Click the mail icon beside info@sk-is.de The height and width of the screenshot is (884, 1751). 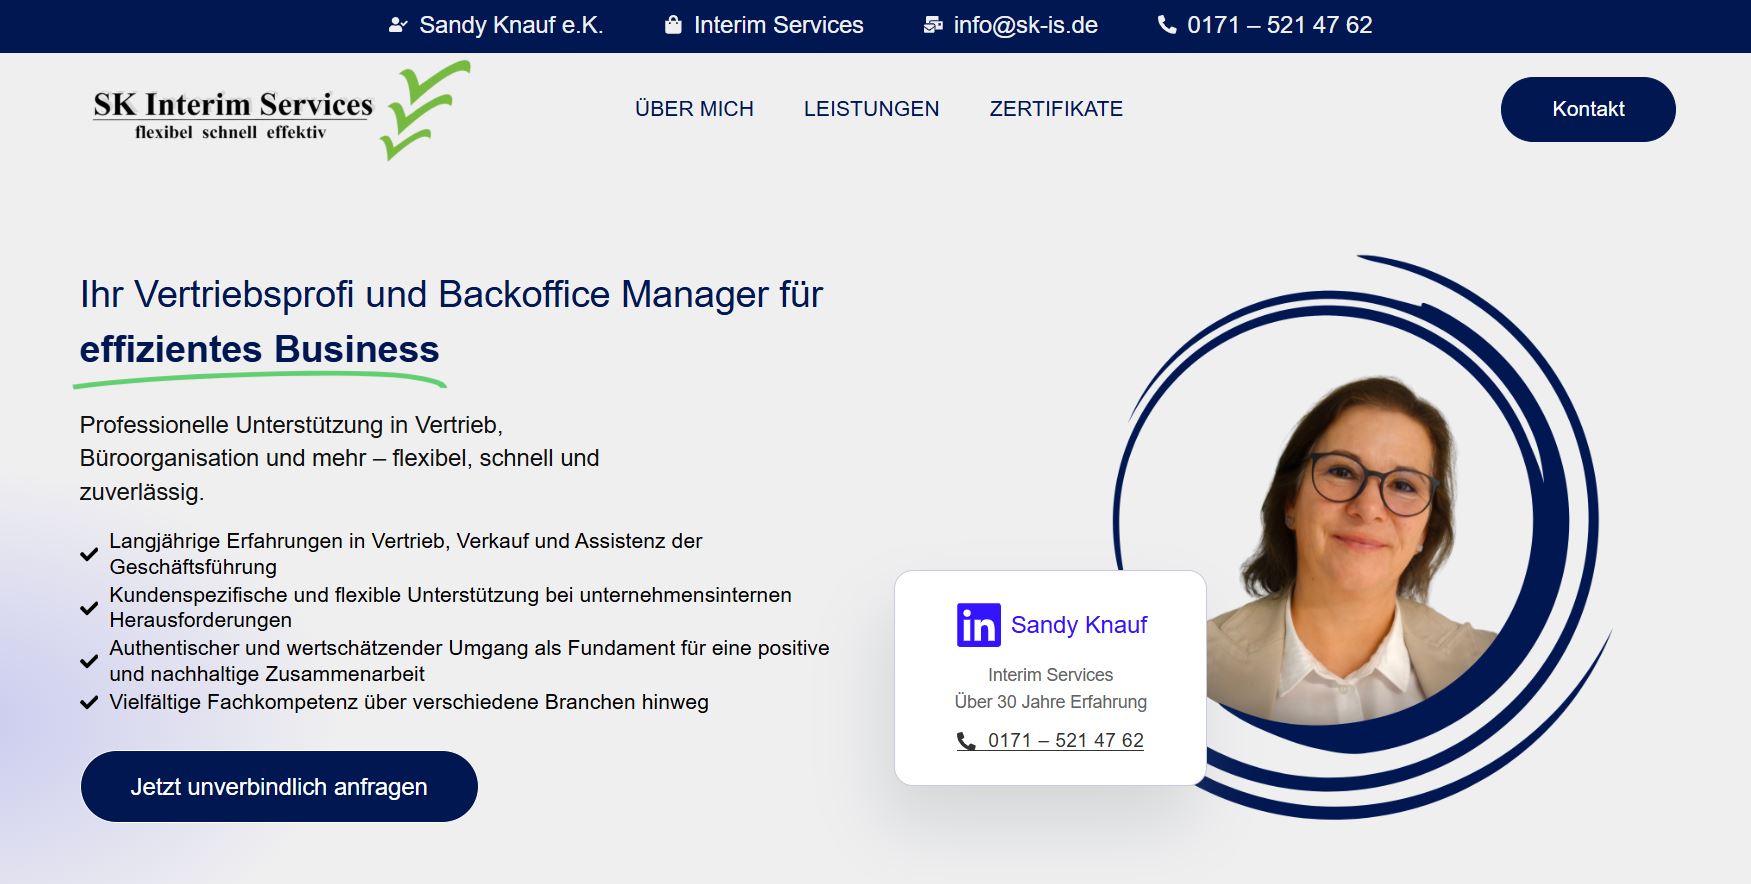click(933, 25)
